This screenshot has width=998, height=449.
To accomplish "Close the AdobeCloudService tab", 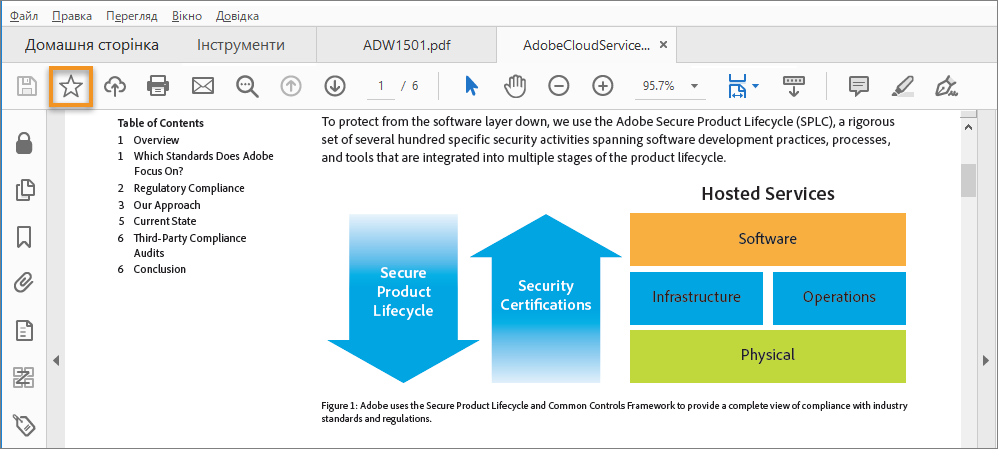I will pyautogui.click(x=663, y=45).
